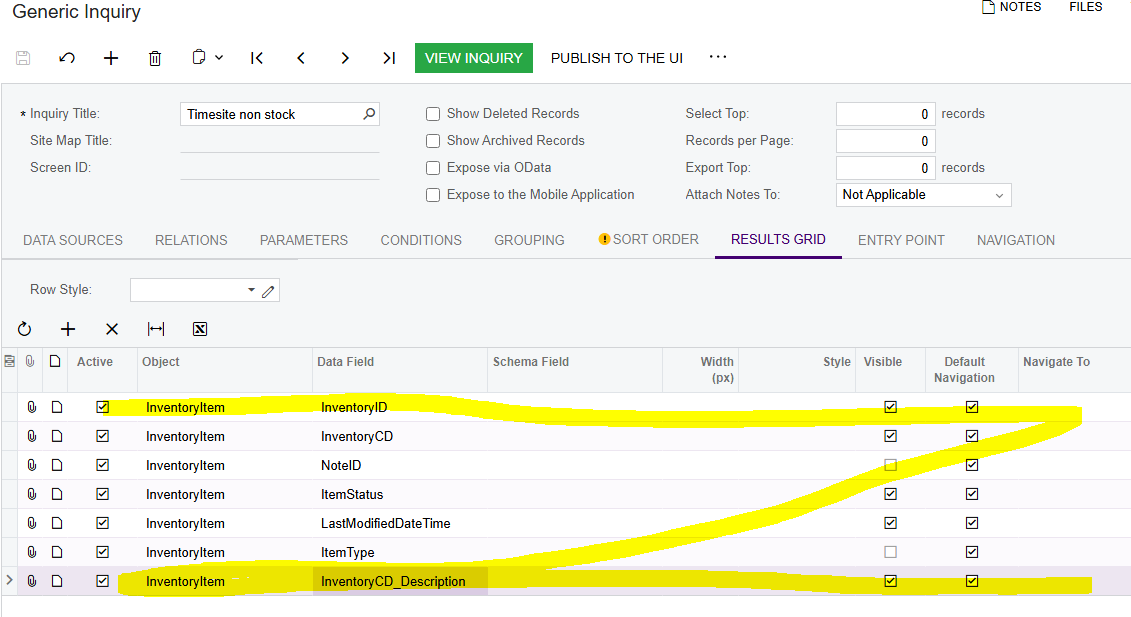Image resolution: width=1131 pixels, height=617 pixels.
Task: Enable Expose via OData
Action: (x=433, y=168)
